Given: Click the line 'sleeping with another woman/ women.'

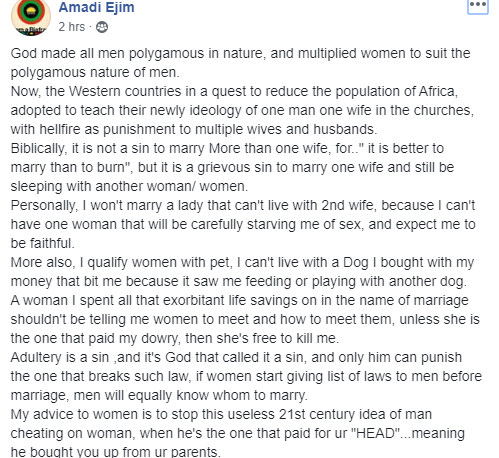Looking at the screenshot, I should coord(129,187).
